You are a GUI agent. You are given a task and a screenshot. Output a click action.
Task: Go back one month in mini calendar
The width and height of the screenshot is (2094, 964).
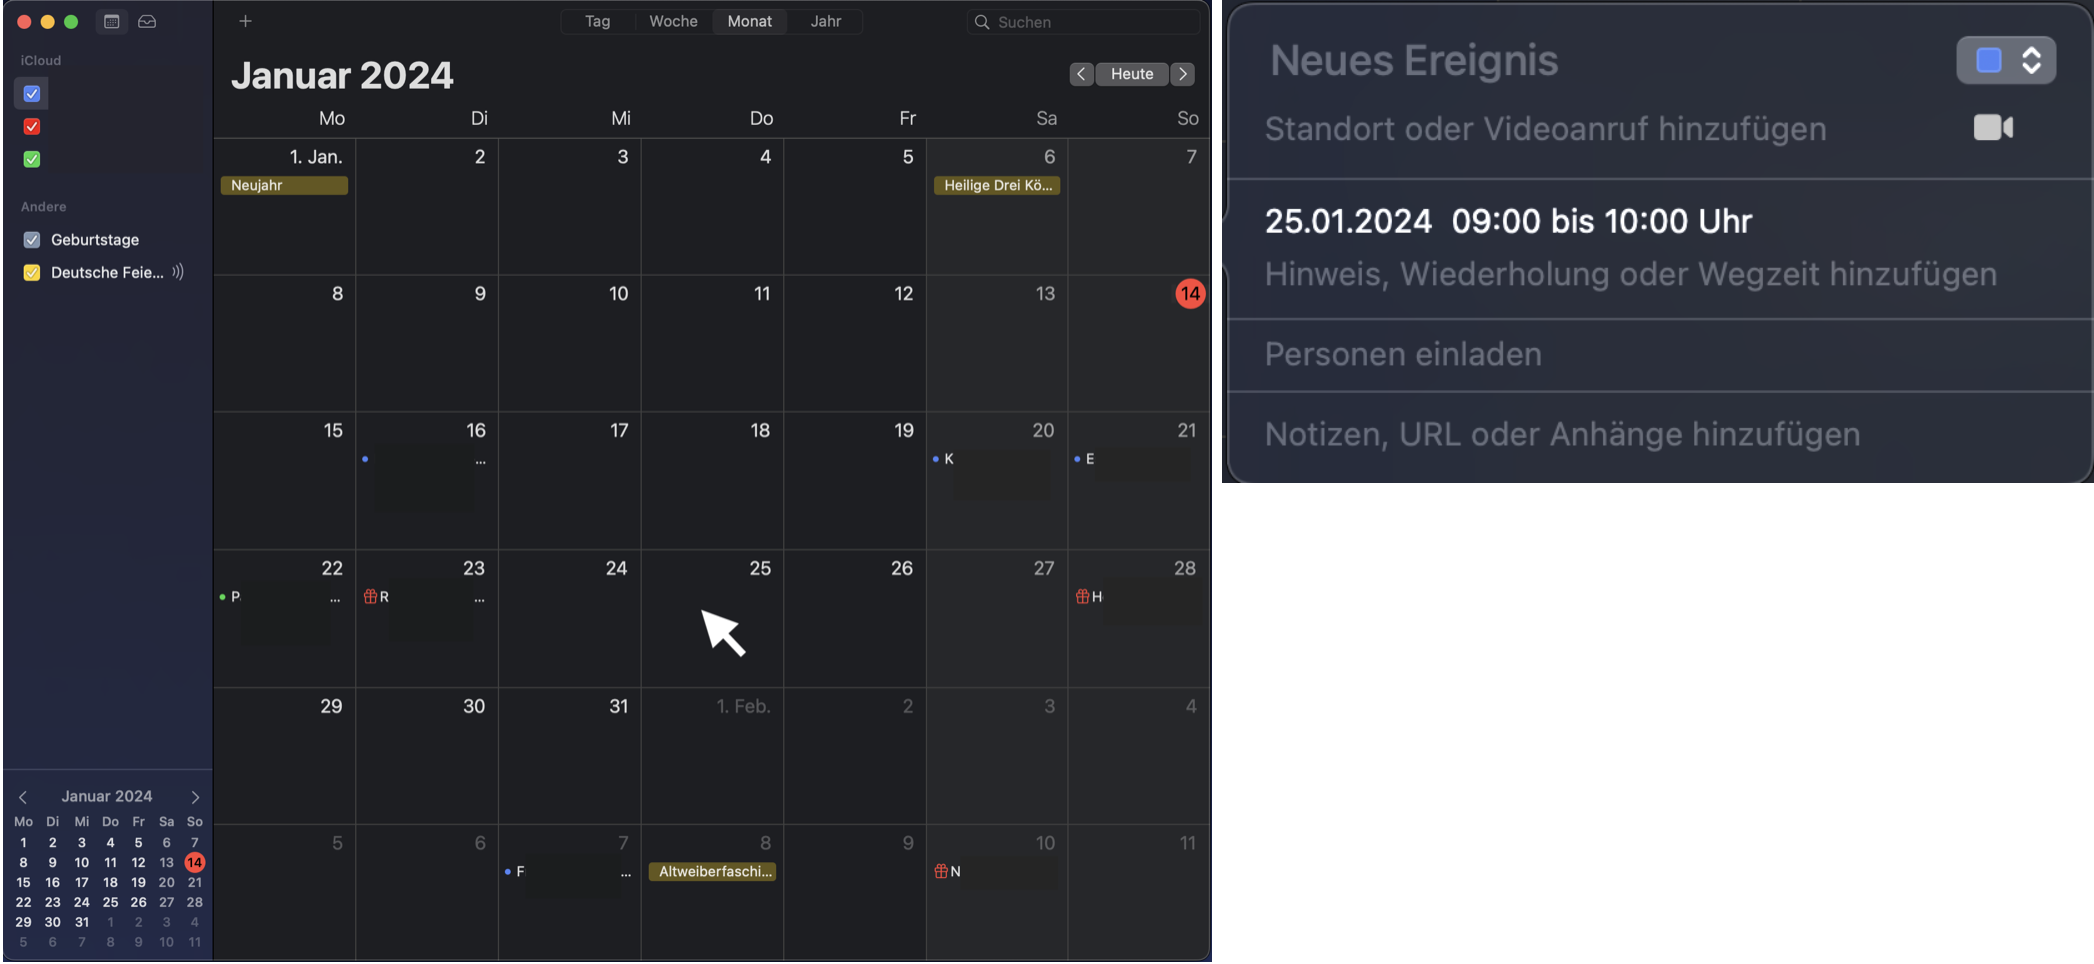pos(23,797)
